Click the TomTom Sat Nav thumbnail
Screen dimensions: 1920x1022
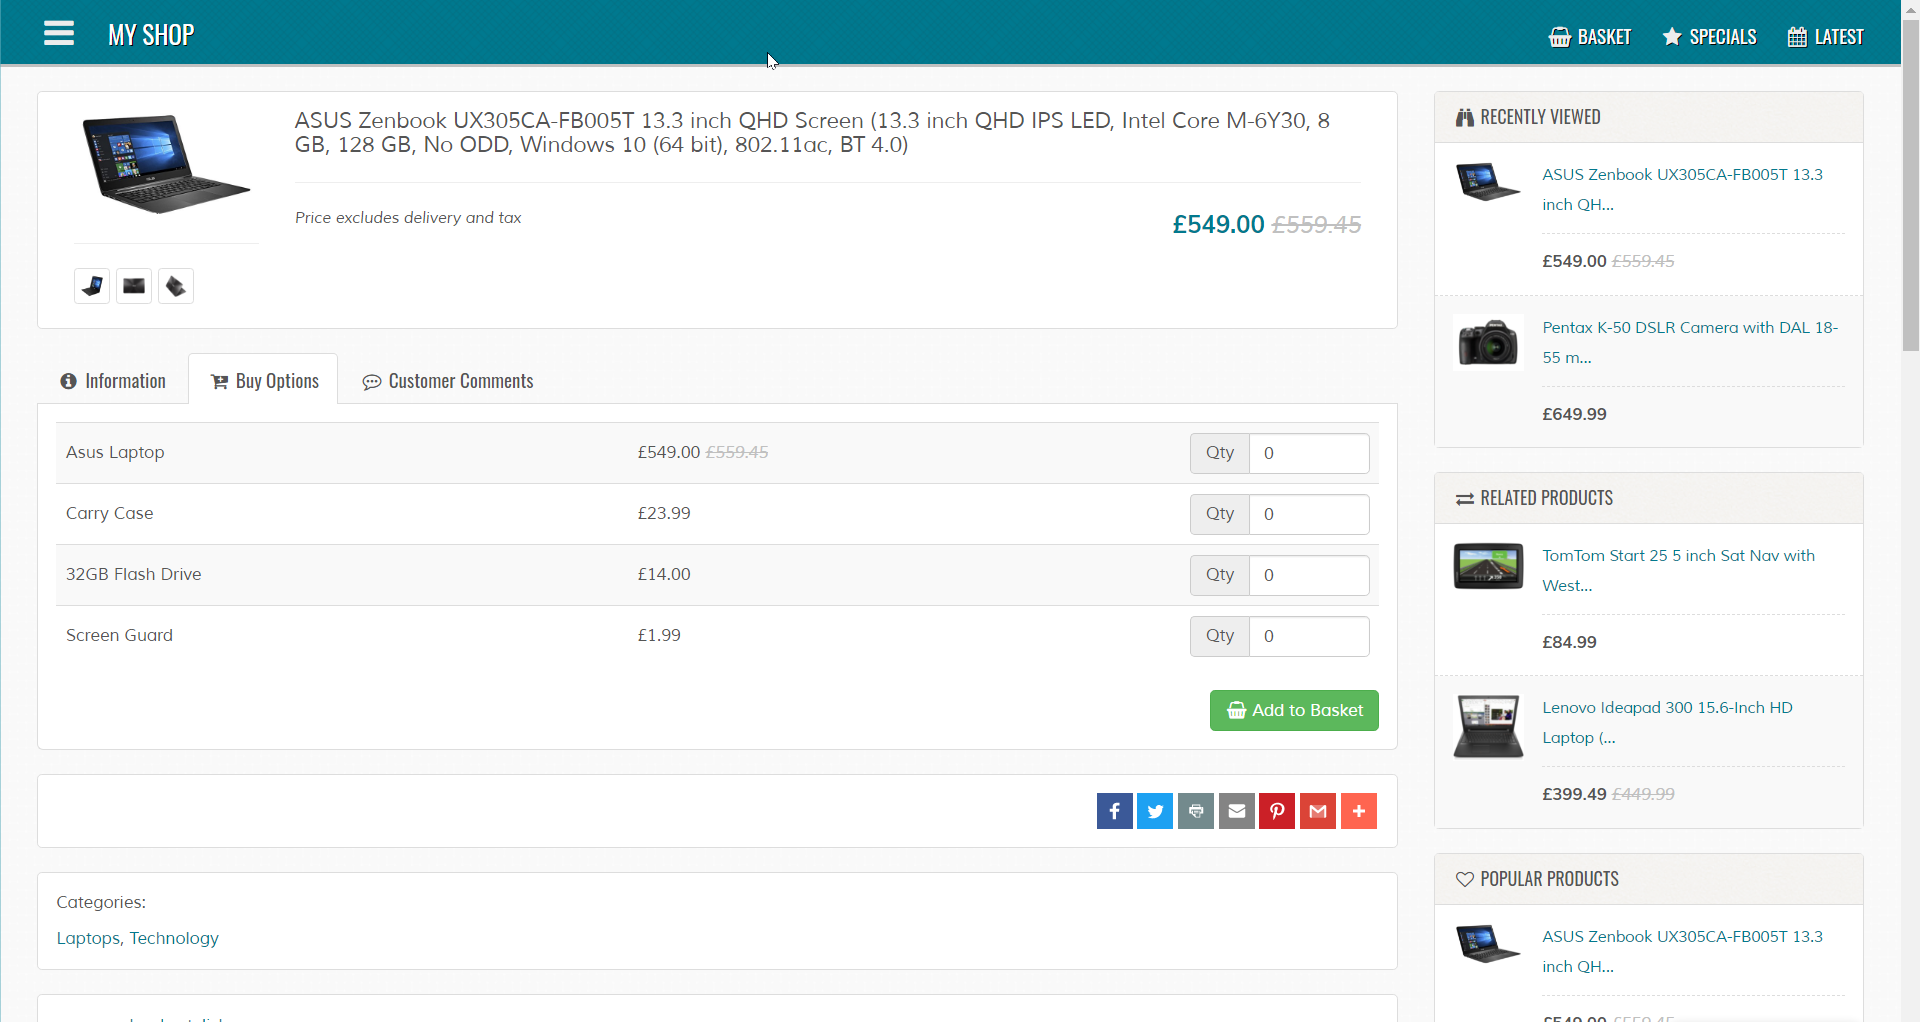point(1488,566)
